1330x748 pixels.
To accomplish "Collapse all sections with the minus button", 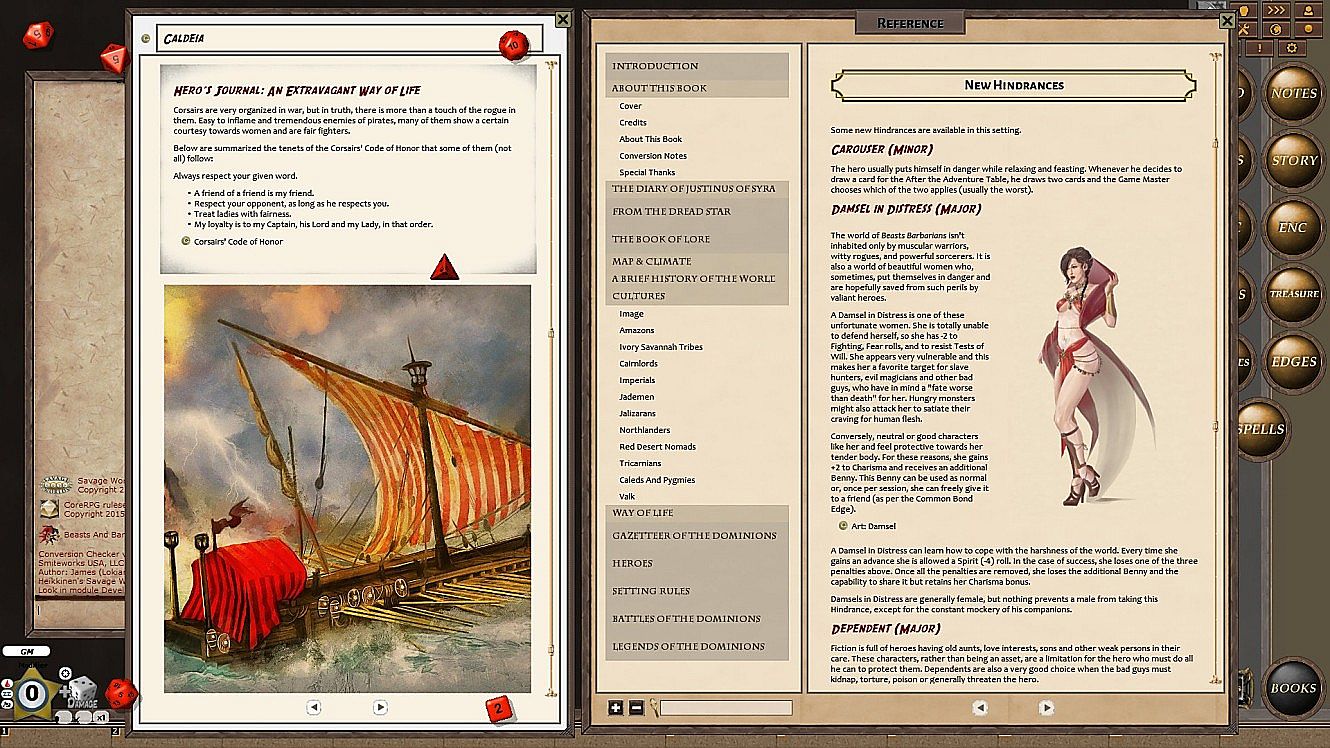I will click(636, 708).
